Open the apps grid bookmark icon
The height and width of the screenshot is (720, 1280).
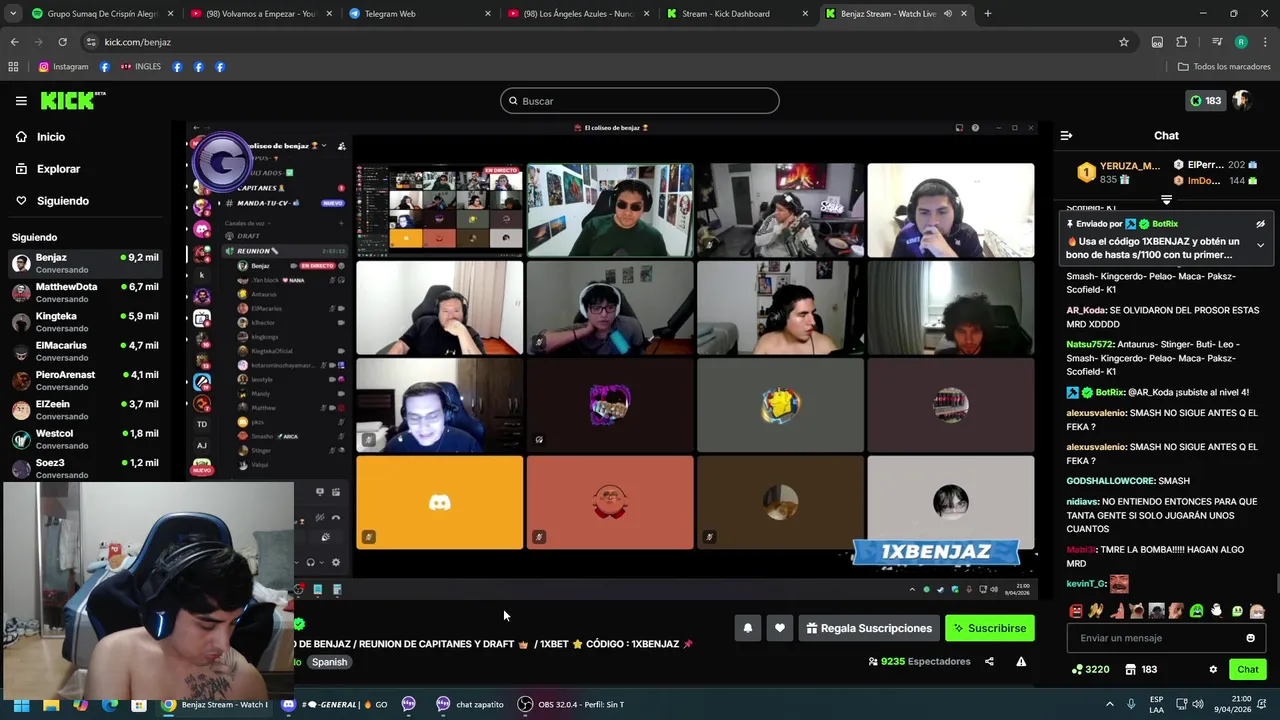[13, 67]
